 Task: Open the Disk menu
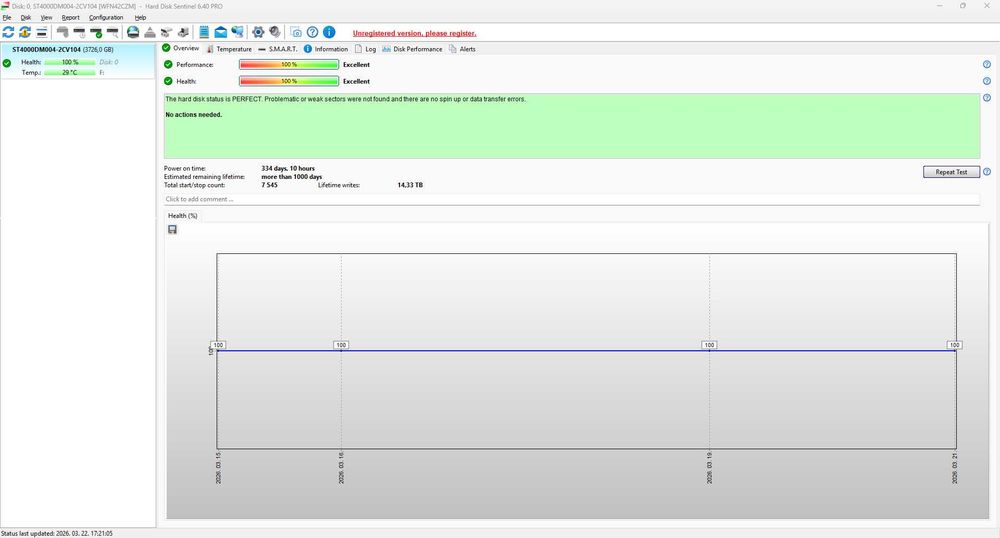click(26, 17)
